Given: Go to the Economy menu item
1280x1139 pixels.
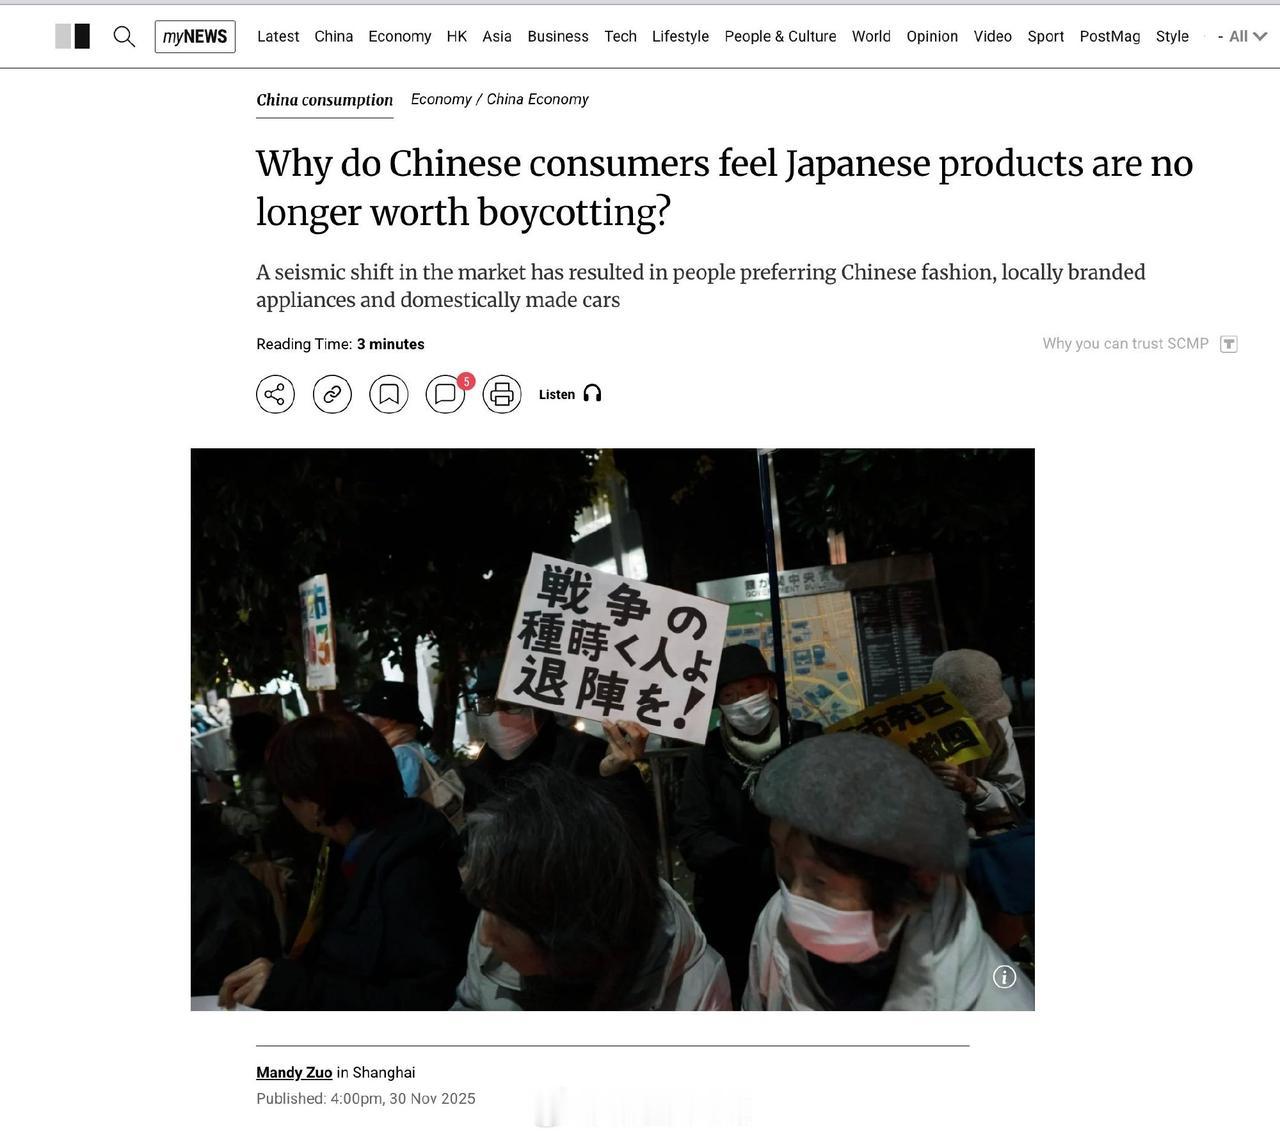Looking at the screenshot, I should (399, 36).
